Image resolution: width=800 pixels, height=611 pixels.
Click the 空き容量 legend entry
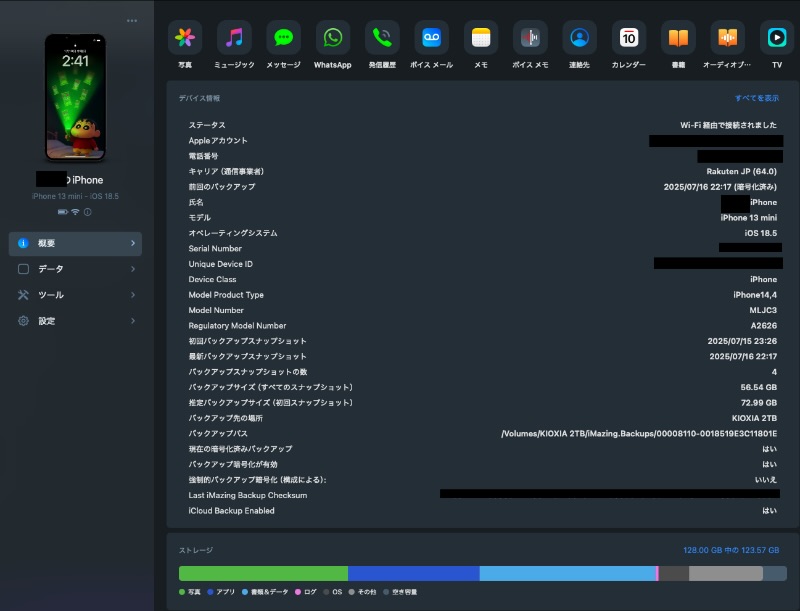coord(400,592)
